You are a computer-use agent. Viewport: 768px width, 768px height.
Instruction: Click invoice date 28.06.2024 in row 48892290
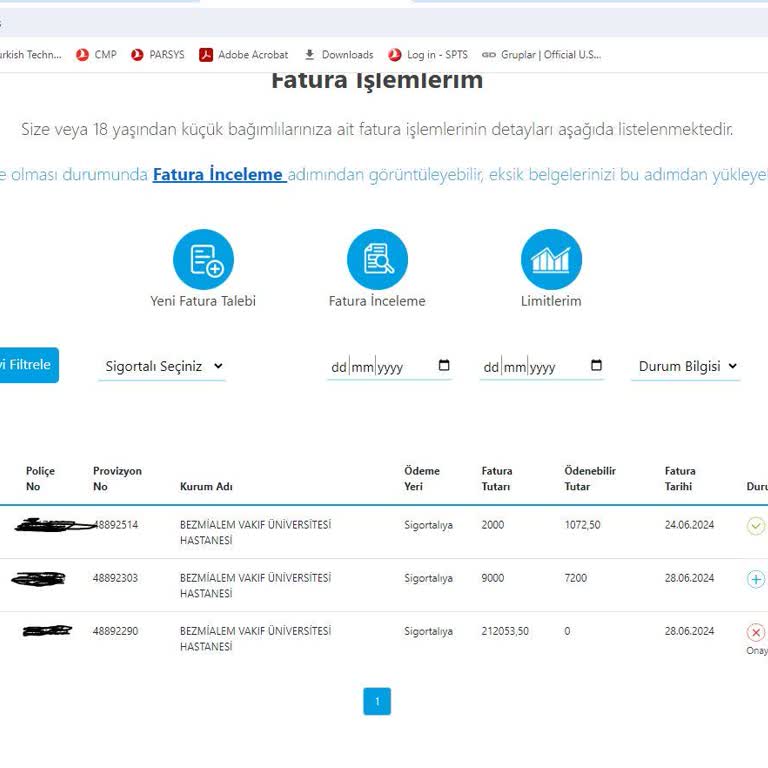tap(689, 631)
